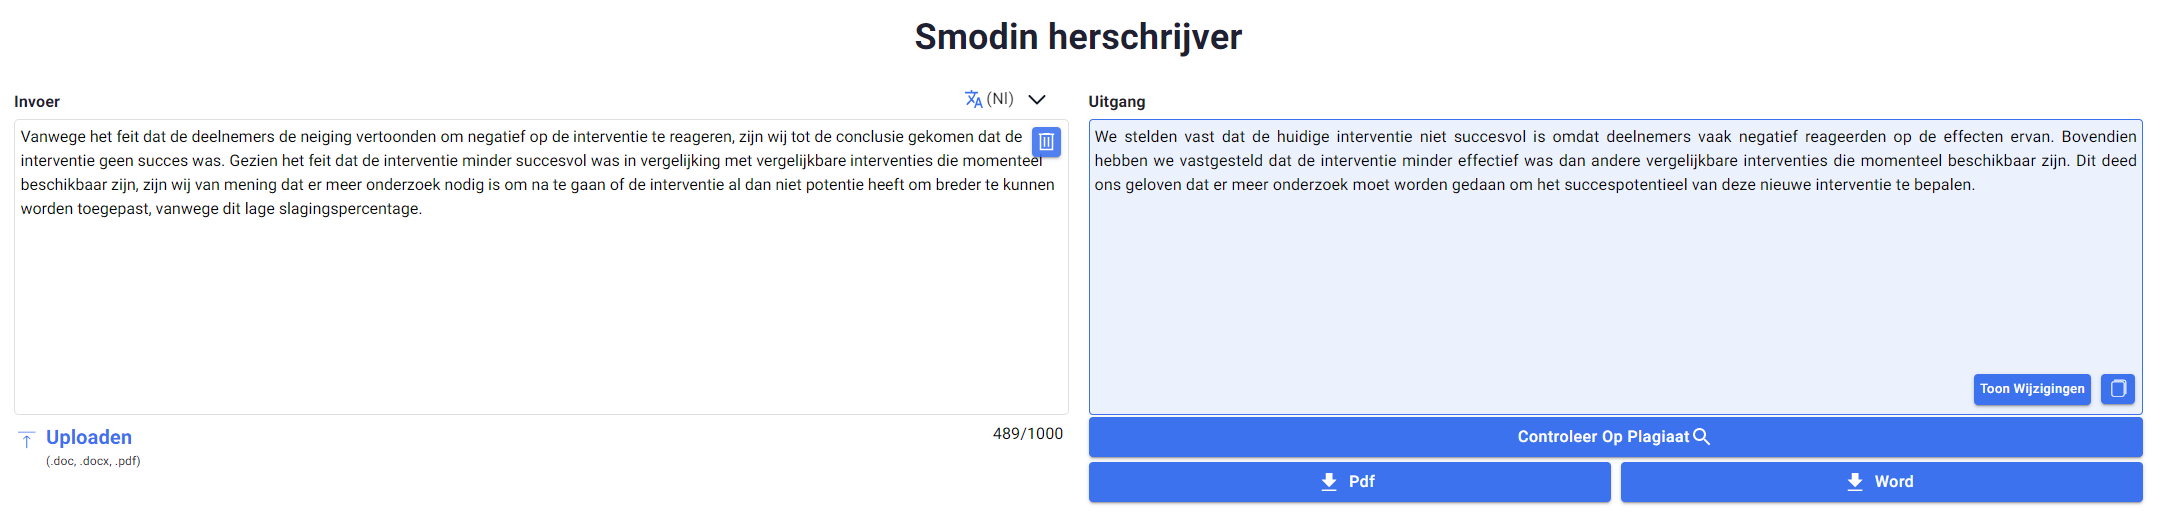Click the Uitgang section label
This screenshot has width=2170, height=516.
(x=1117, y=102)
